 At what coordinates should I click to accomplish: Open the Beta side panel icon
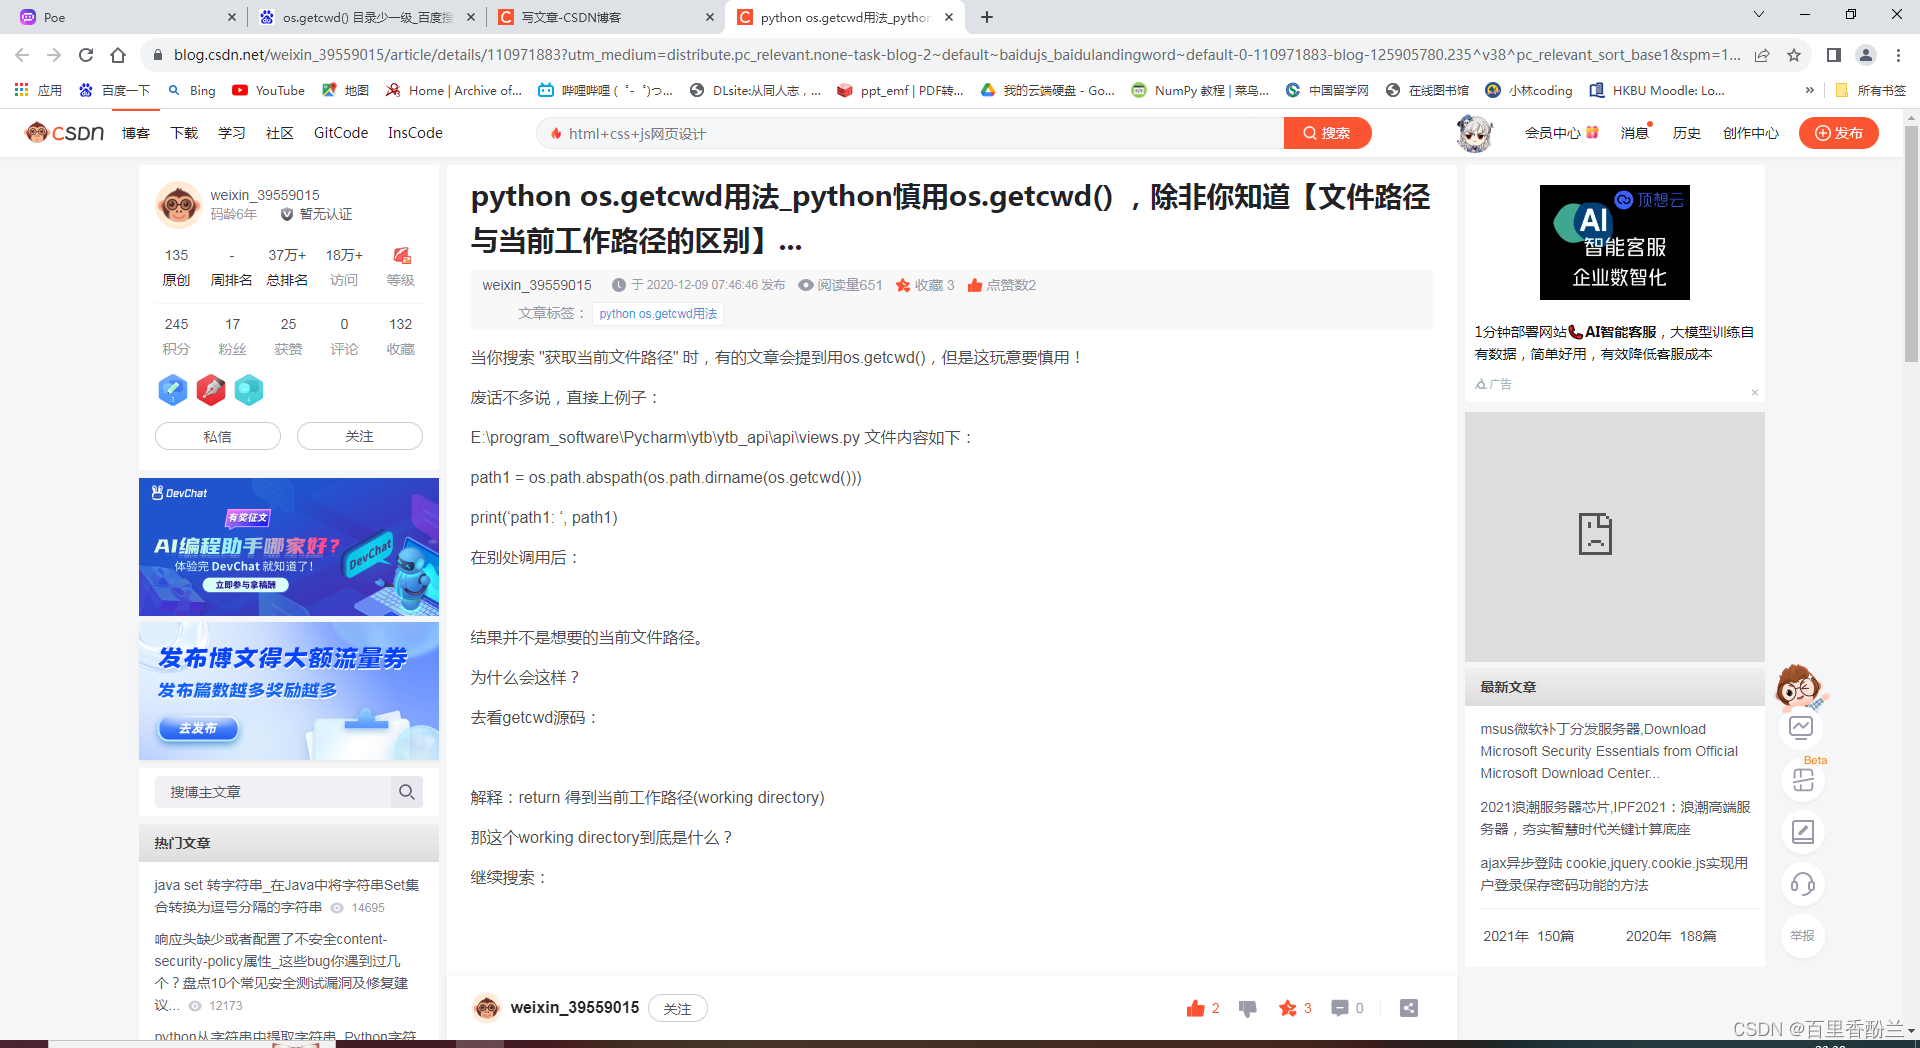tap(1802, 780)
